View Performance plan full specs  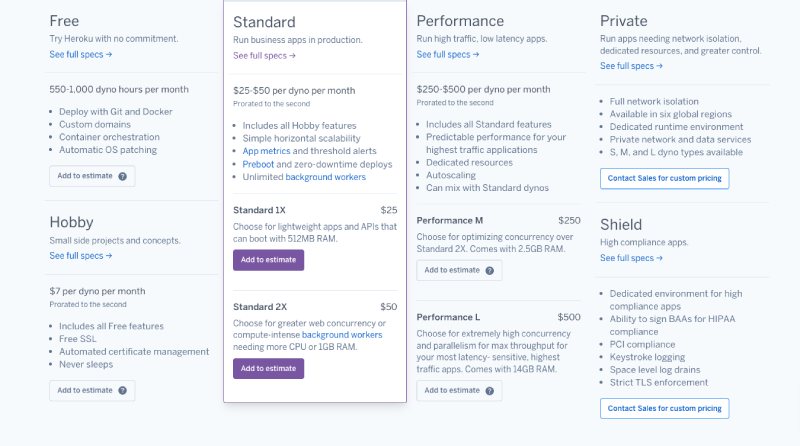(x=447, y=55)
